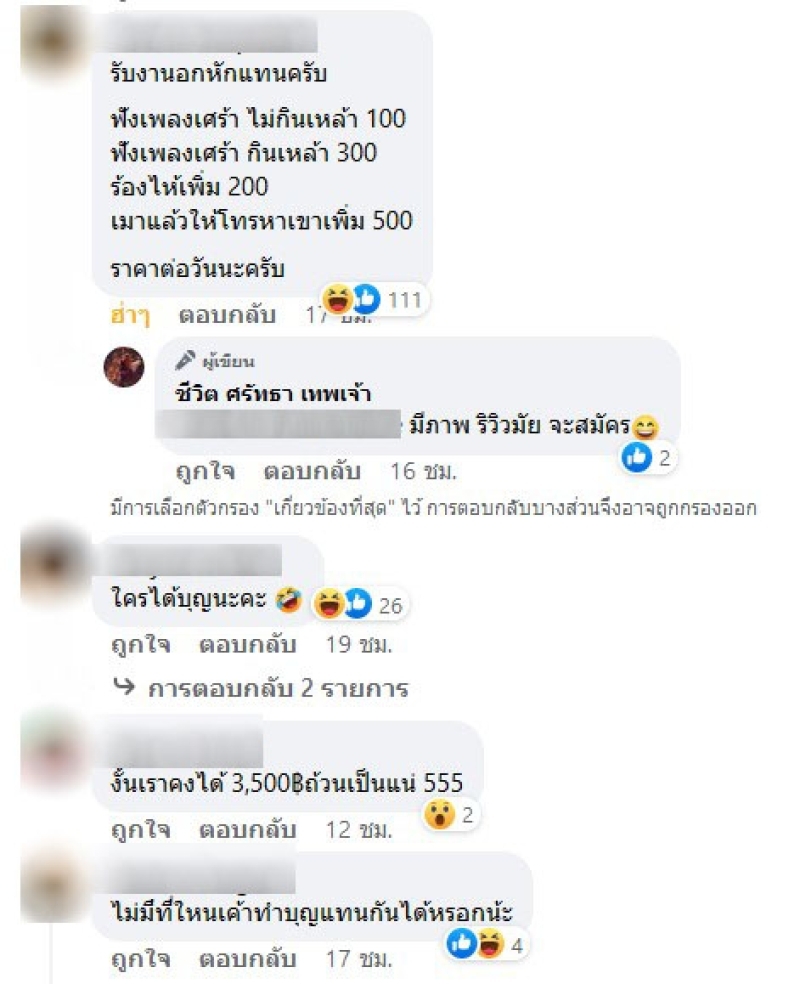Click the 19 ชม. timestamp link
The height and width of the screenshot is (984, 800).
point(359,644)
